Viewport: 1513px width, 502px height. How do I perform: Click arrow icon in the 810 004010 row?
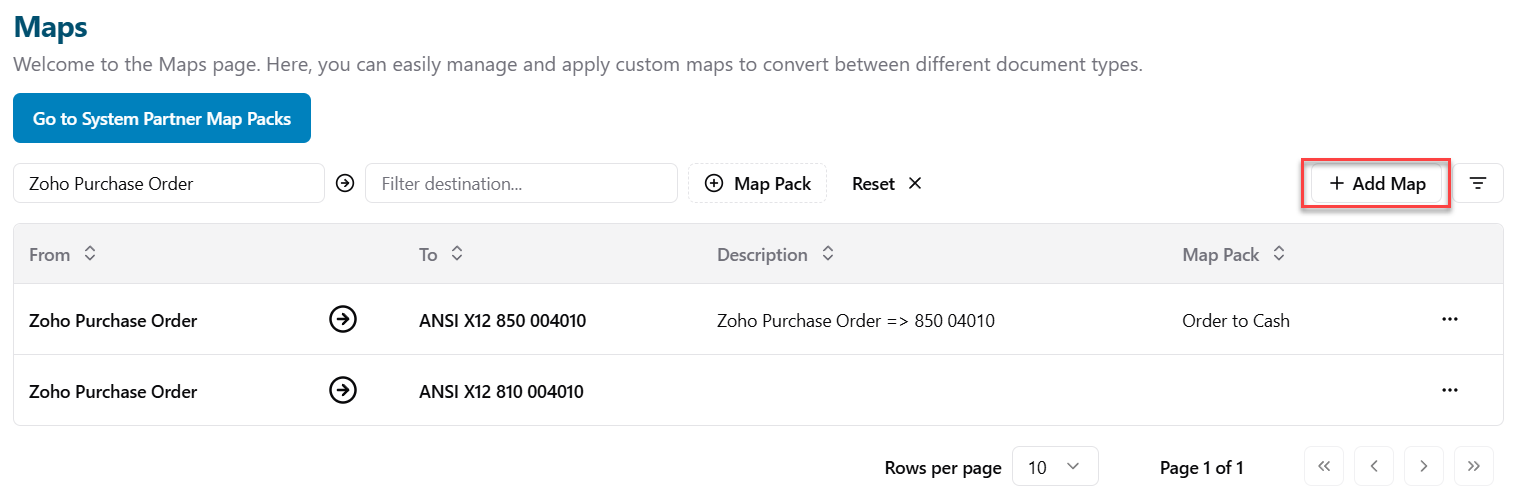pyautogui.click(x=343, y=390)
